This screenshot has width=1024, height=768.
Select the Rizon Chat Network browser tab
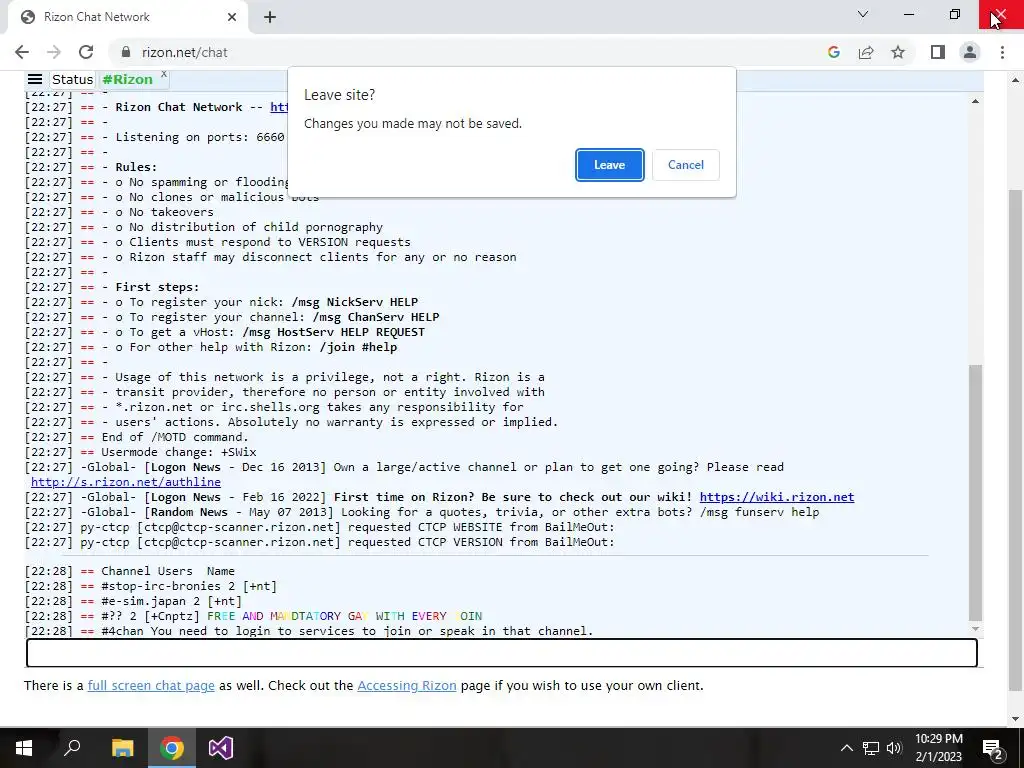coord(124,17)
